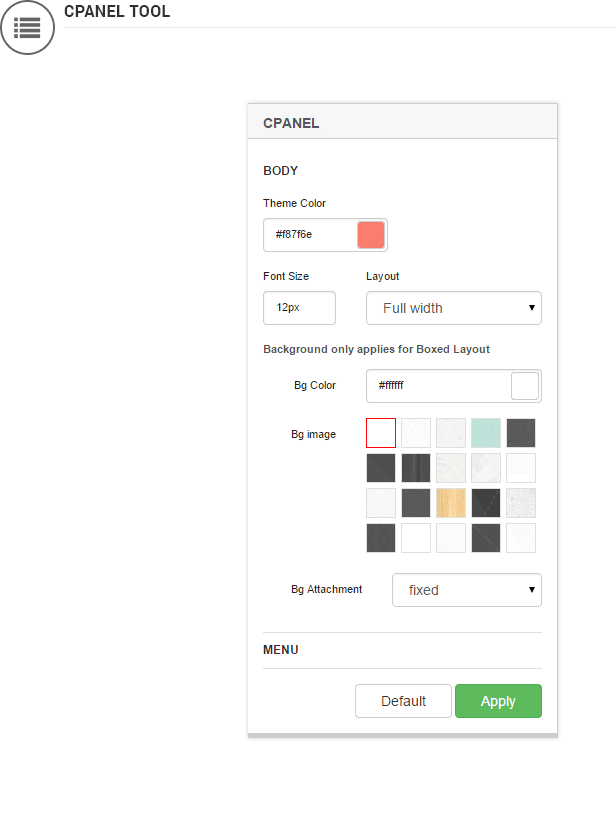This screenshot has width=616, height=839.
Task: Select the red-outlined blank background image
Action: 381,433
